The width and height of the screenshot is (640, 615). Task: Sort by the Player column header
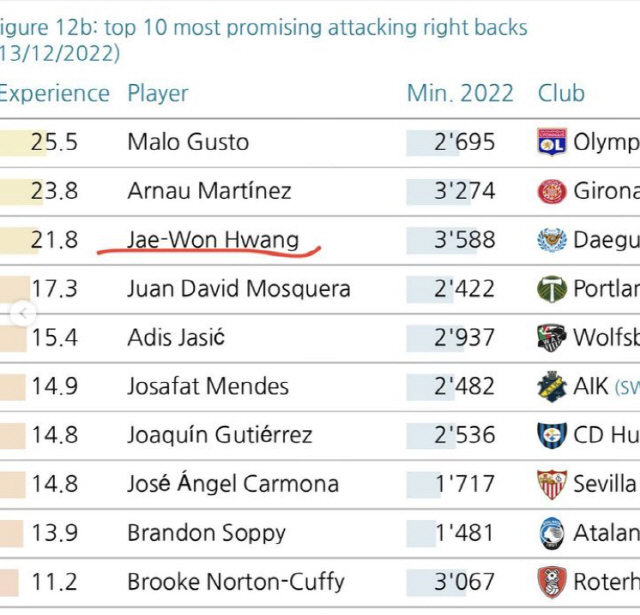pos(158,94)
